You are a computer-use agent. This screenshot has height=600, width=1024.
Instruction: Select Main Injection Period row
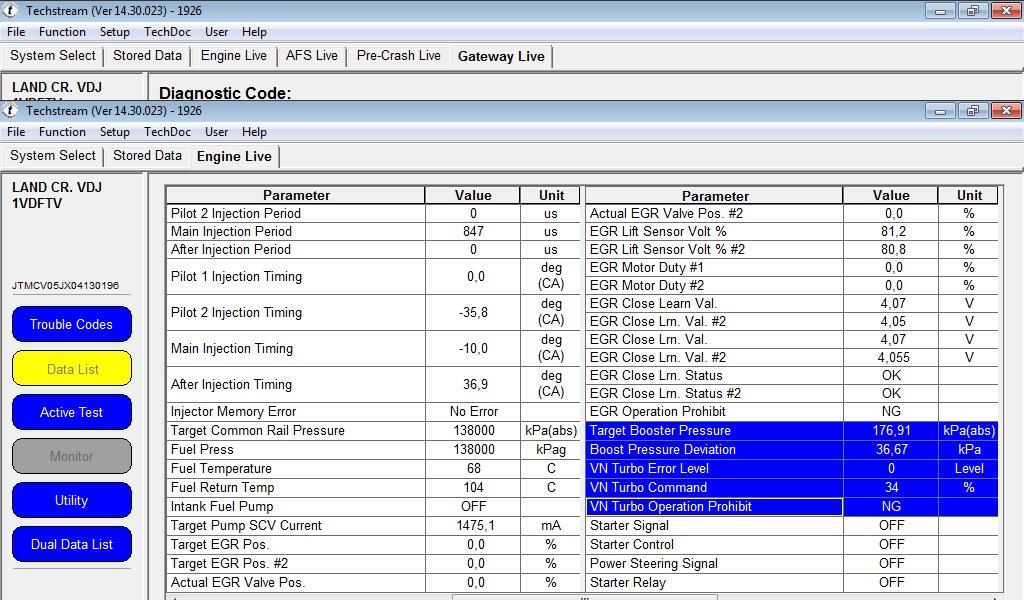click(x=373, y=232)
